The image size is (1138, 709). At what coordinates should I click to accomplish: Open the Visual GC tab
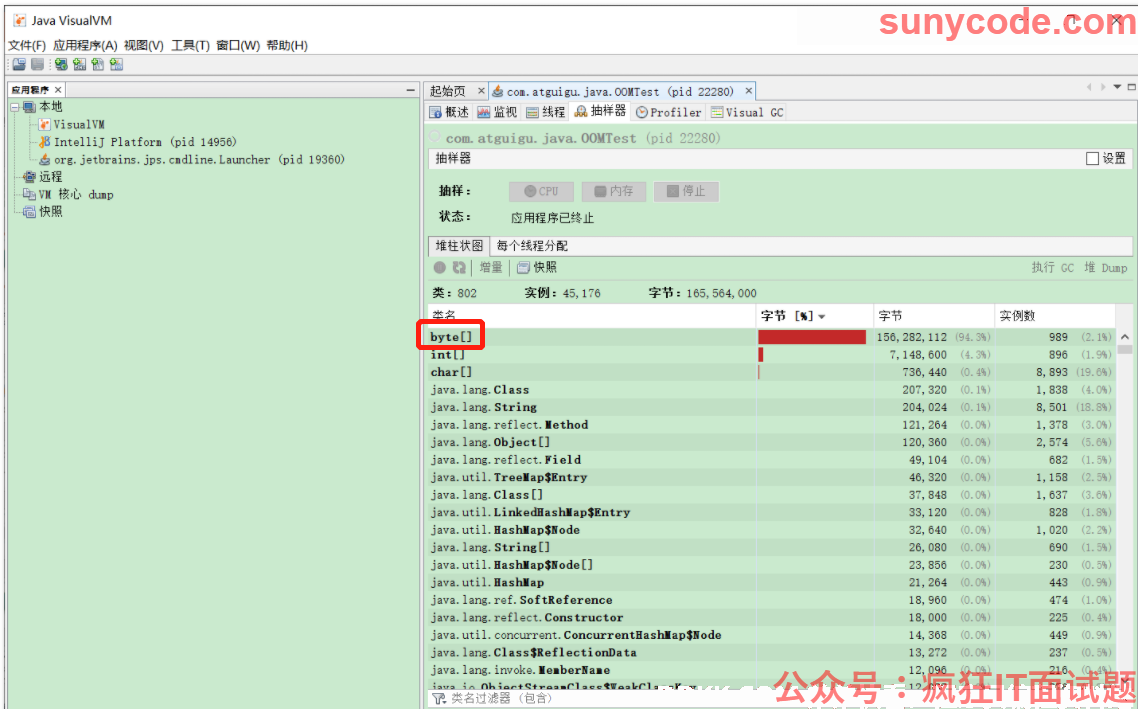748,112
